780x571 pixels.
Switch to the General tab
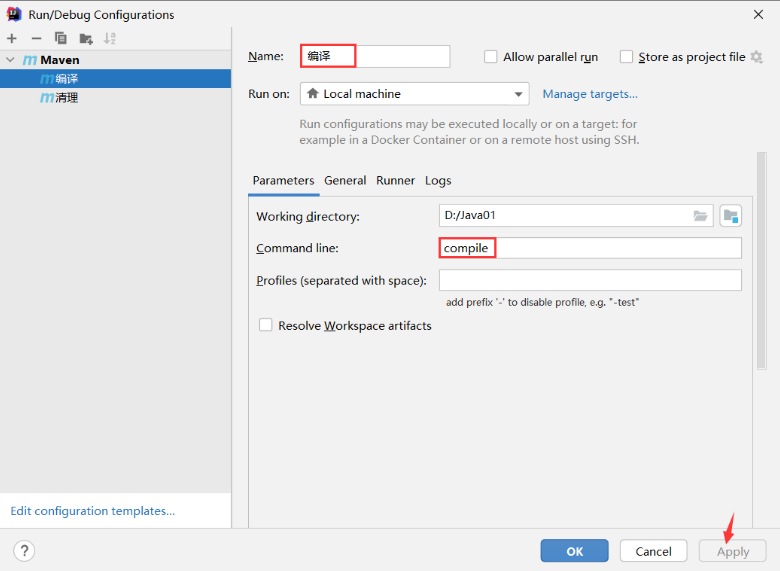coord(345,180)
